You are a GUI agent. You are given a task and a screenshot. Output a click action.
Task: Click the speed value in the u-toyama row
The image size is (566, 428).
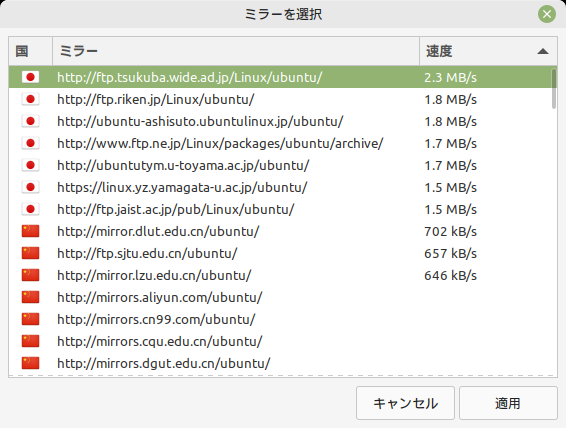pos(450,165)
